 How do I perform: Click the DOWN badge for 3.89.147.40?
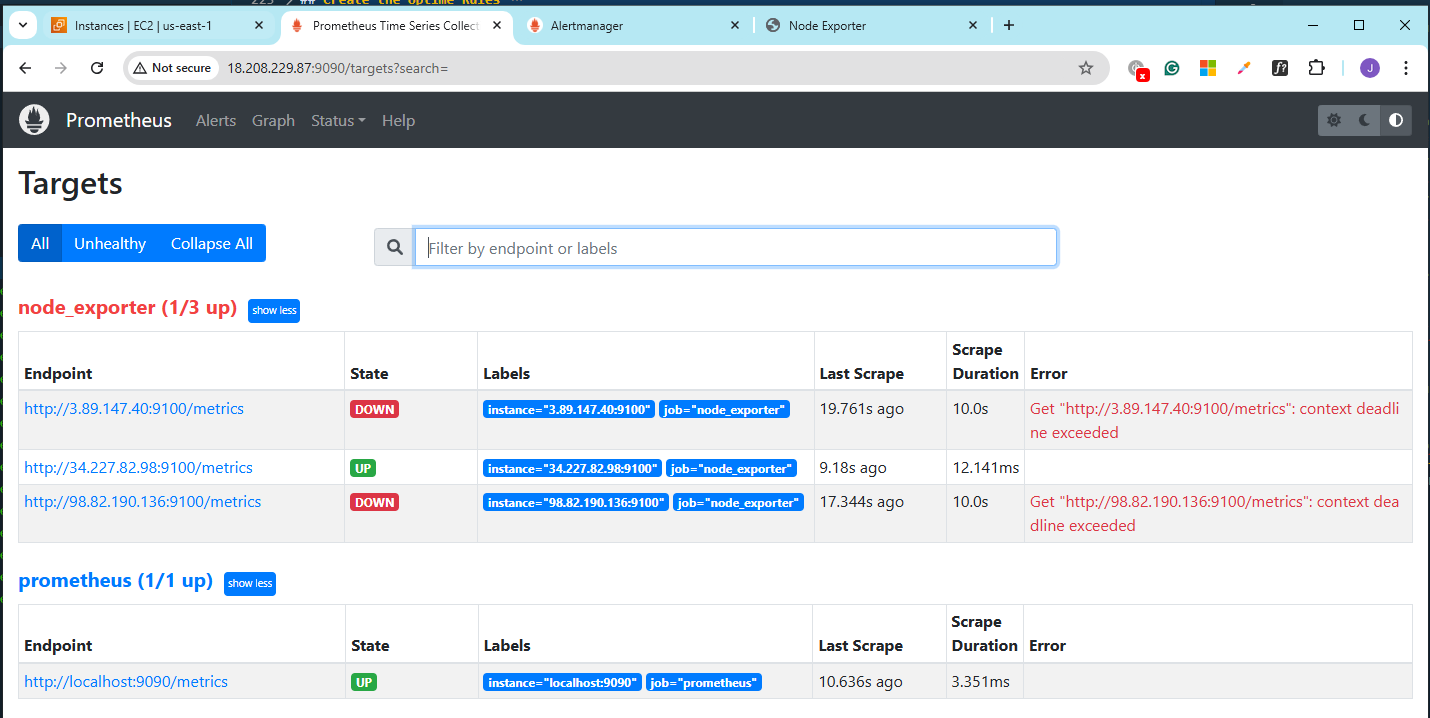374,409
